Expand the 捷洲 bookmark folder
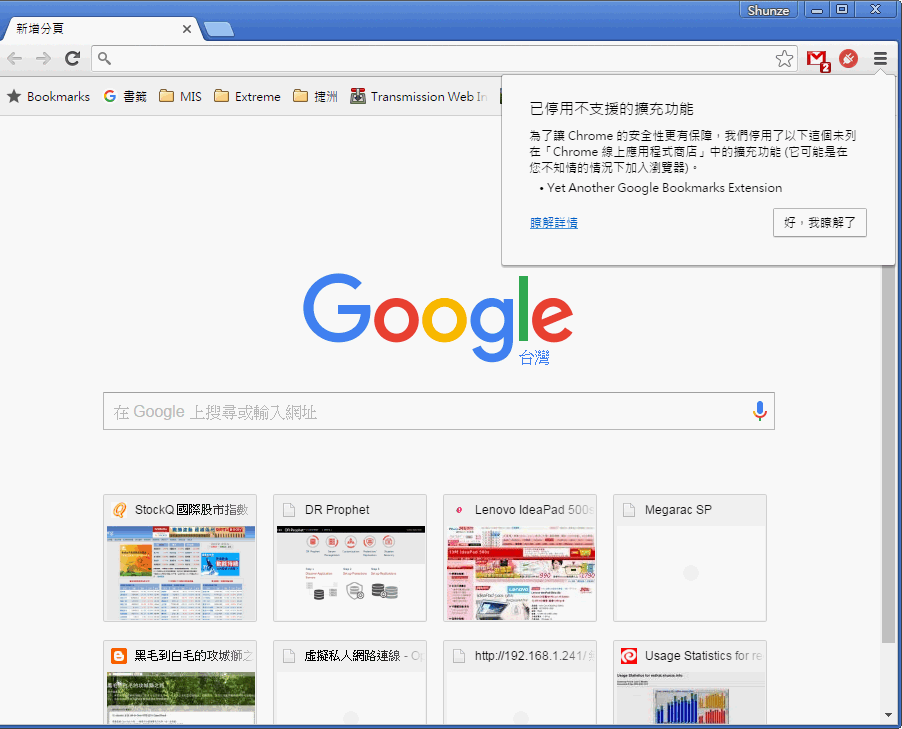The width and height of the screenshot is (902, 729). click(x=315, y=96)
